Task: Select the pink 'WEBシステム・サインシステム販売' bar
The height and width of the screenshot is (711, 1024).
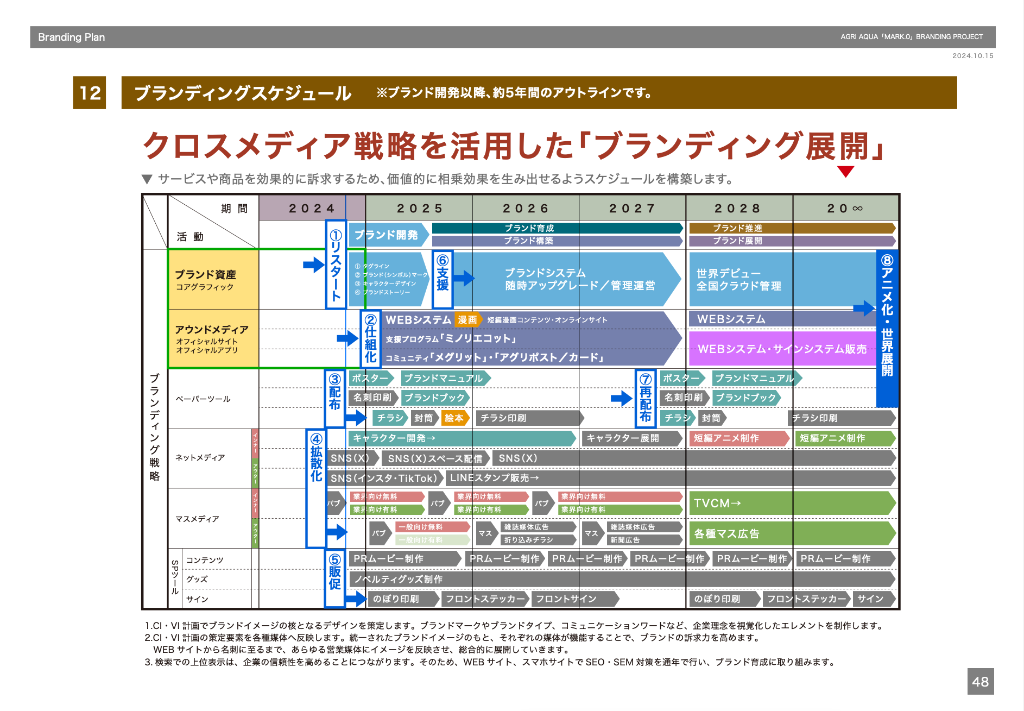Action: (x=782, y=349)
